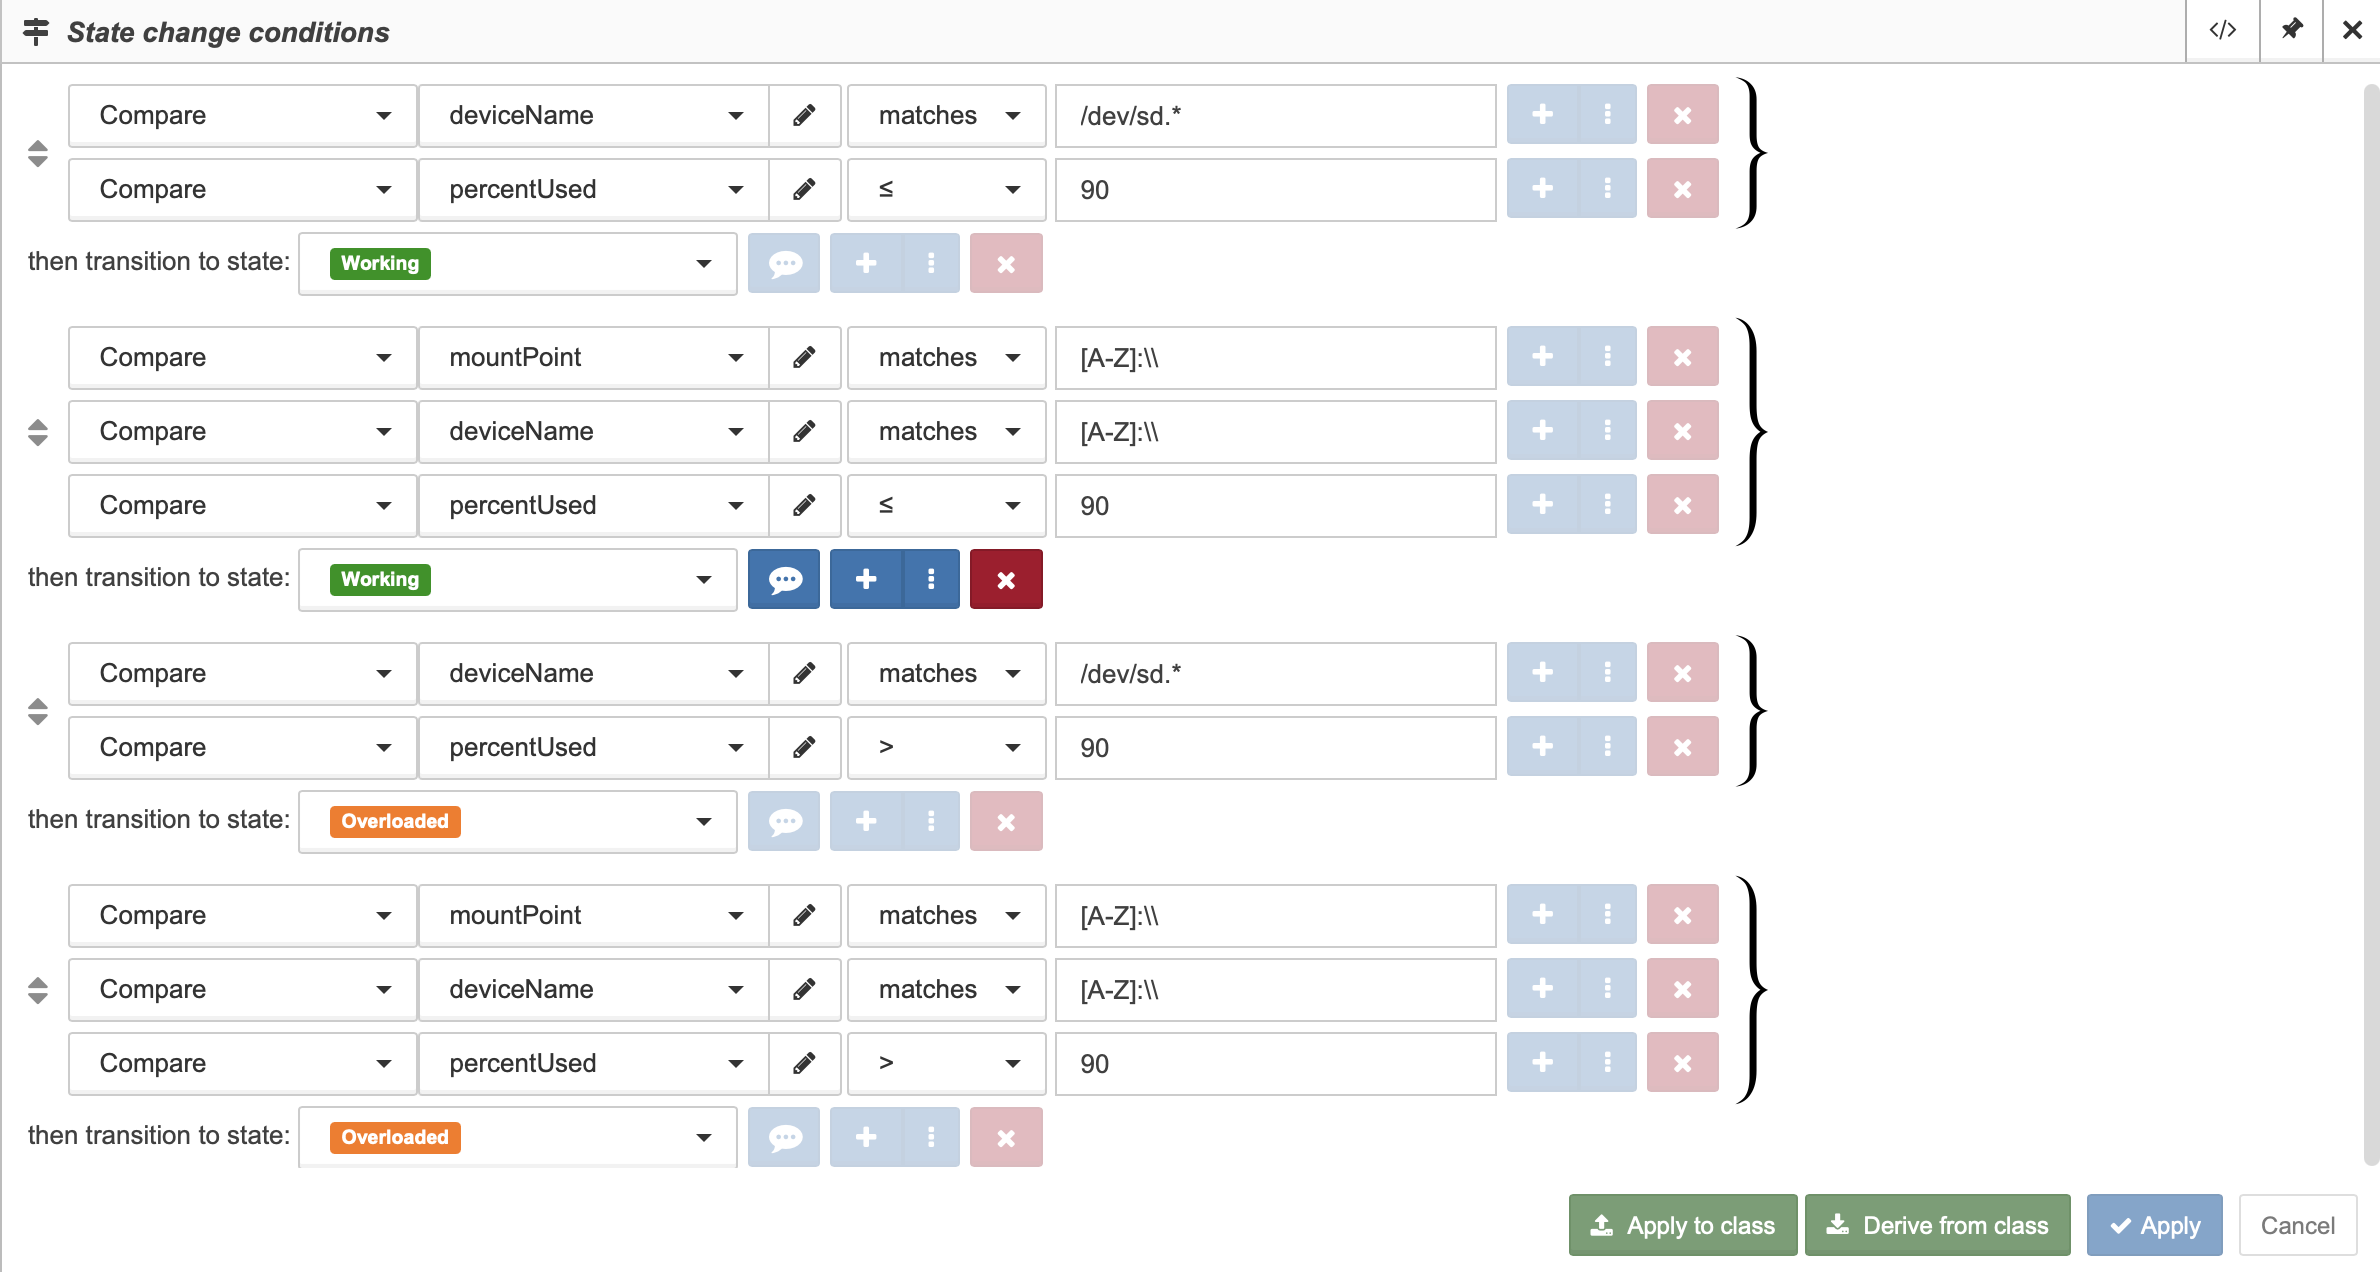Reorder the first condition group with sort handle

[x=38, y=153]
